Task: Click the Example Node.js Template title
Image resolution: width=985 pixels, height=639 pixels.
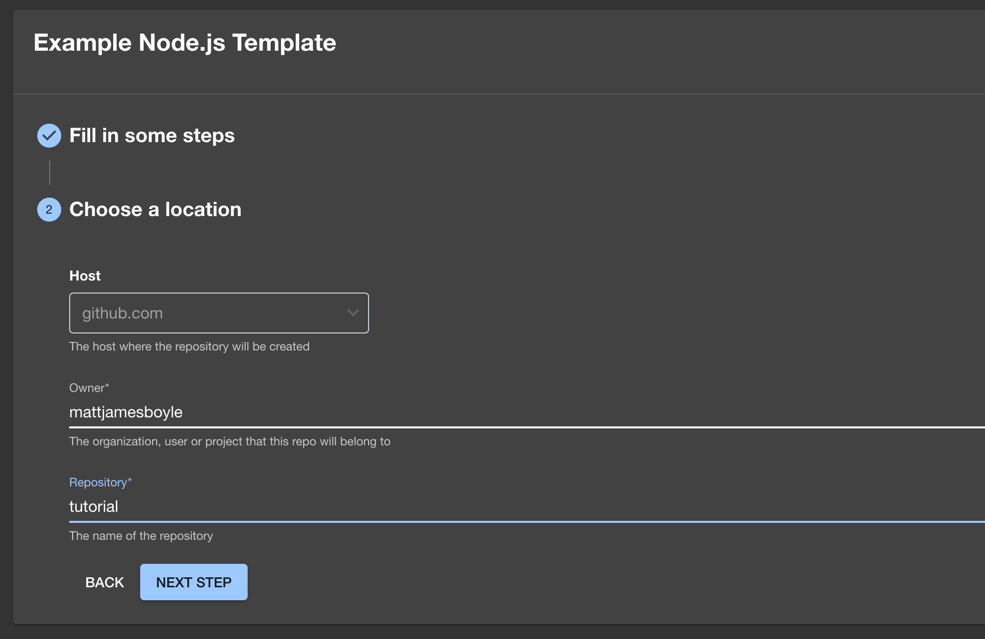Action: pyautogui.click(x=185, y=43)
